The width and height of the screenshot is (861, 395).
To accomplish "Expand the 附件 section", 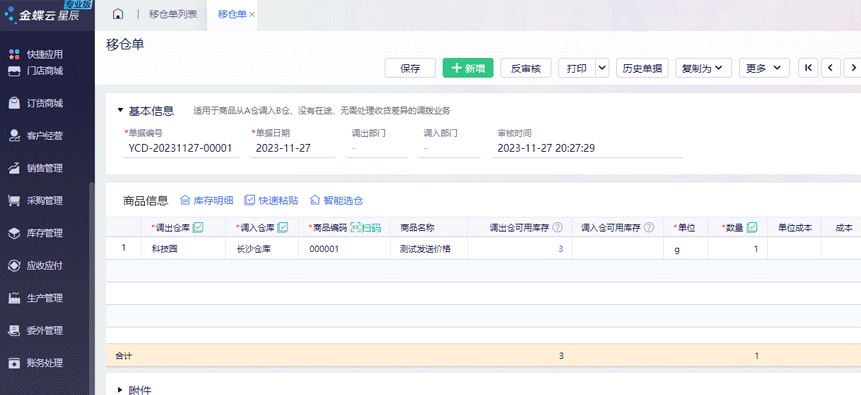I will [x=120, y=390].
